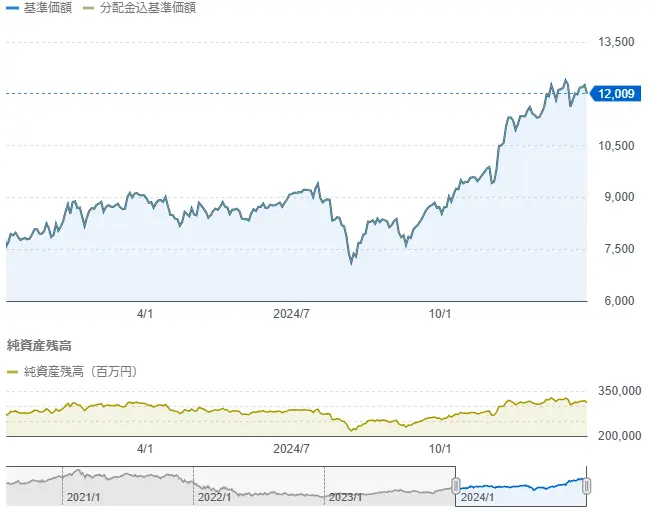The width and height of the screenshot is (649, 511).
Task: Click the 9,000 axis label
Action: tap(619, 197)
